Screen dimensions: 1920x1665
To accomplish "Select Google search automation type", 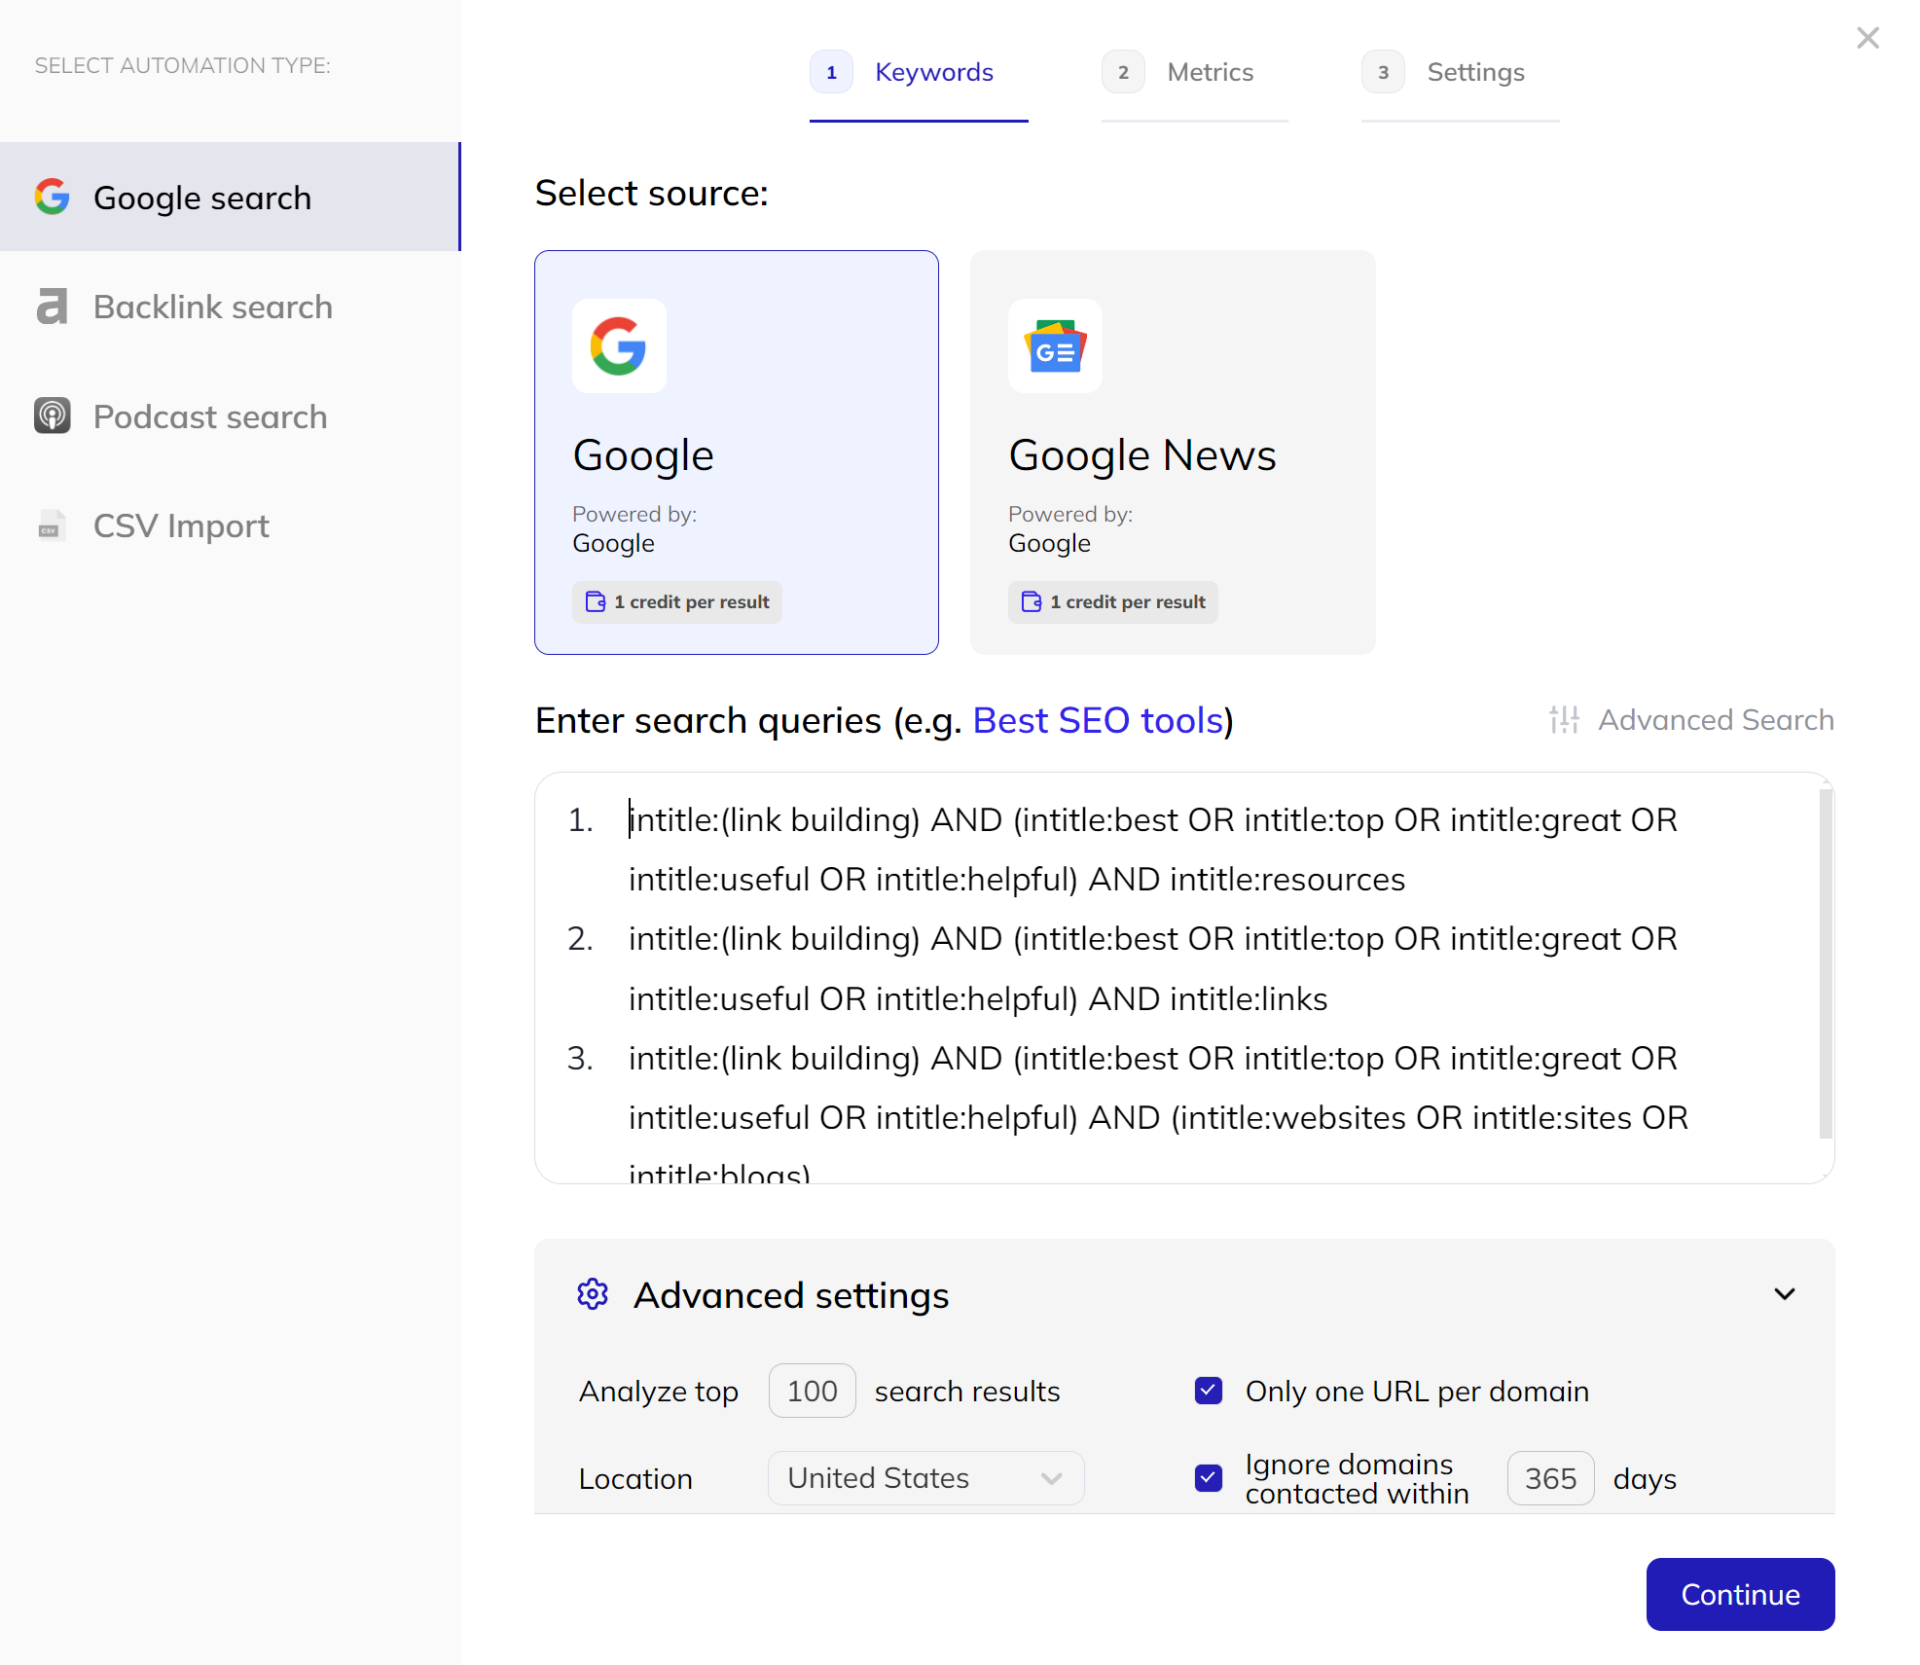I will (x=230, y=197).
